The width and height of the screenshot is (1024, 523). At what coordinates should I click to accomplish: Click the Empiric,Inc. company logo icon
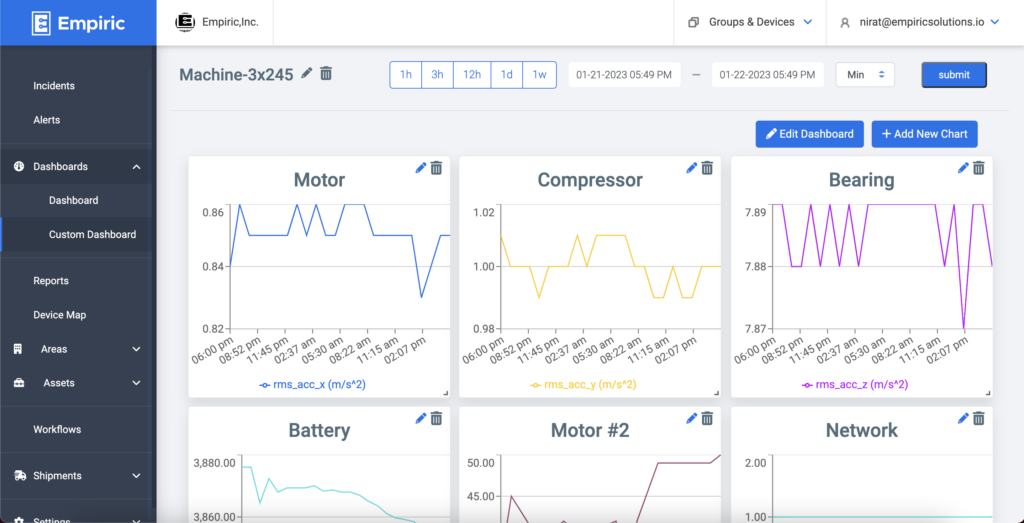click(185, 22)
